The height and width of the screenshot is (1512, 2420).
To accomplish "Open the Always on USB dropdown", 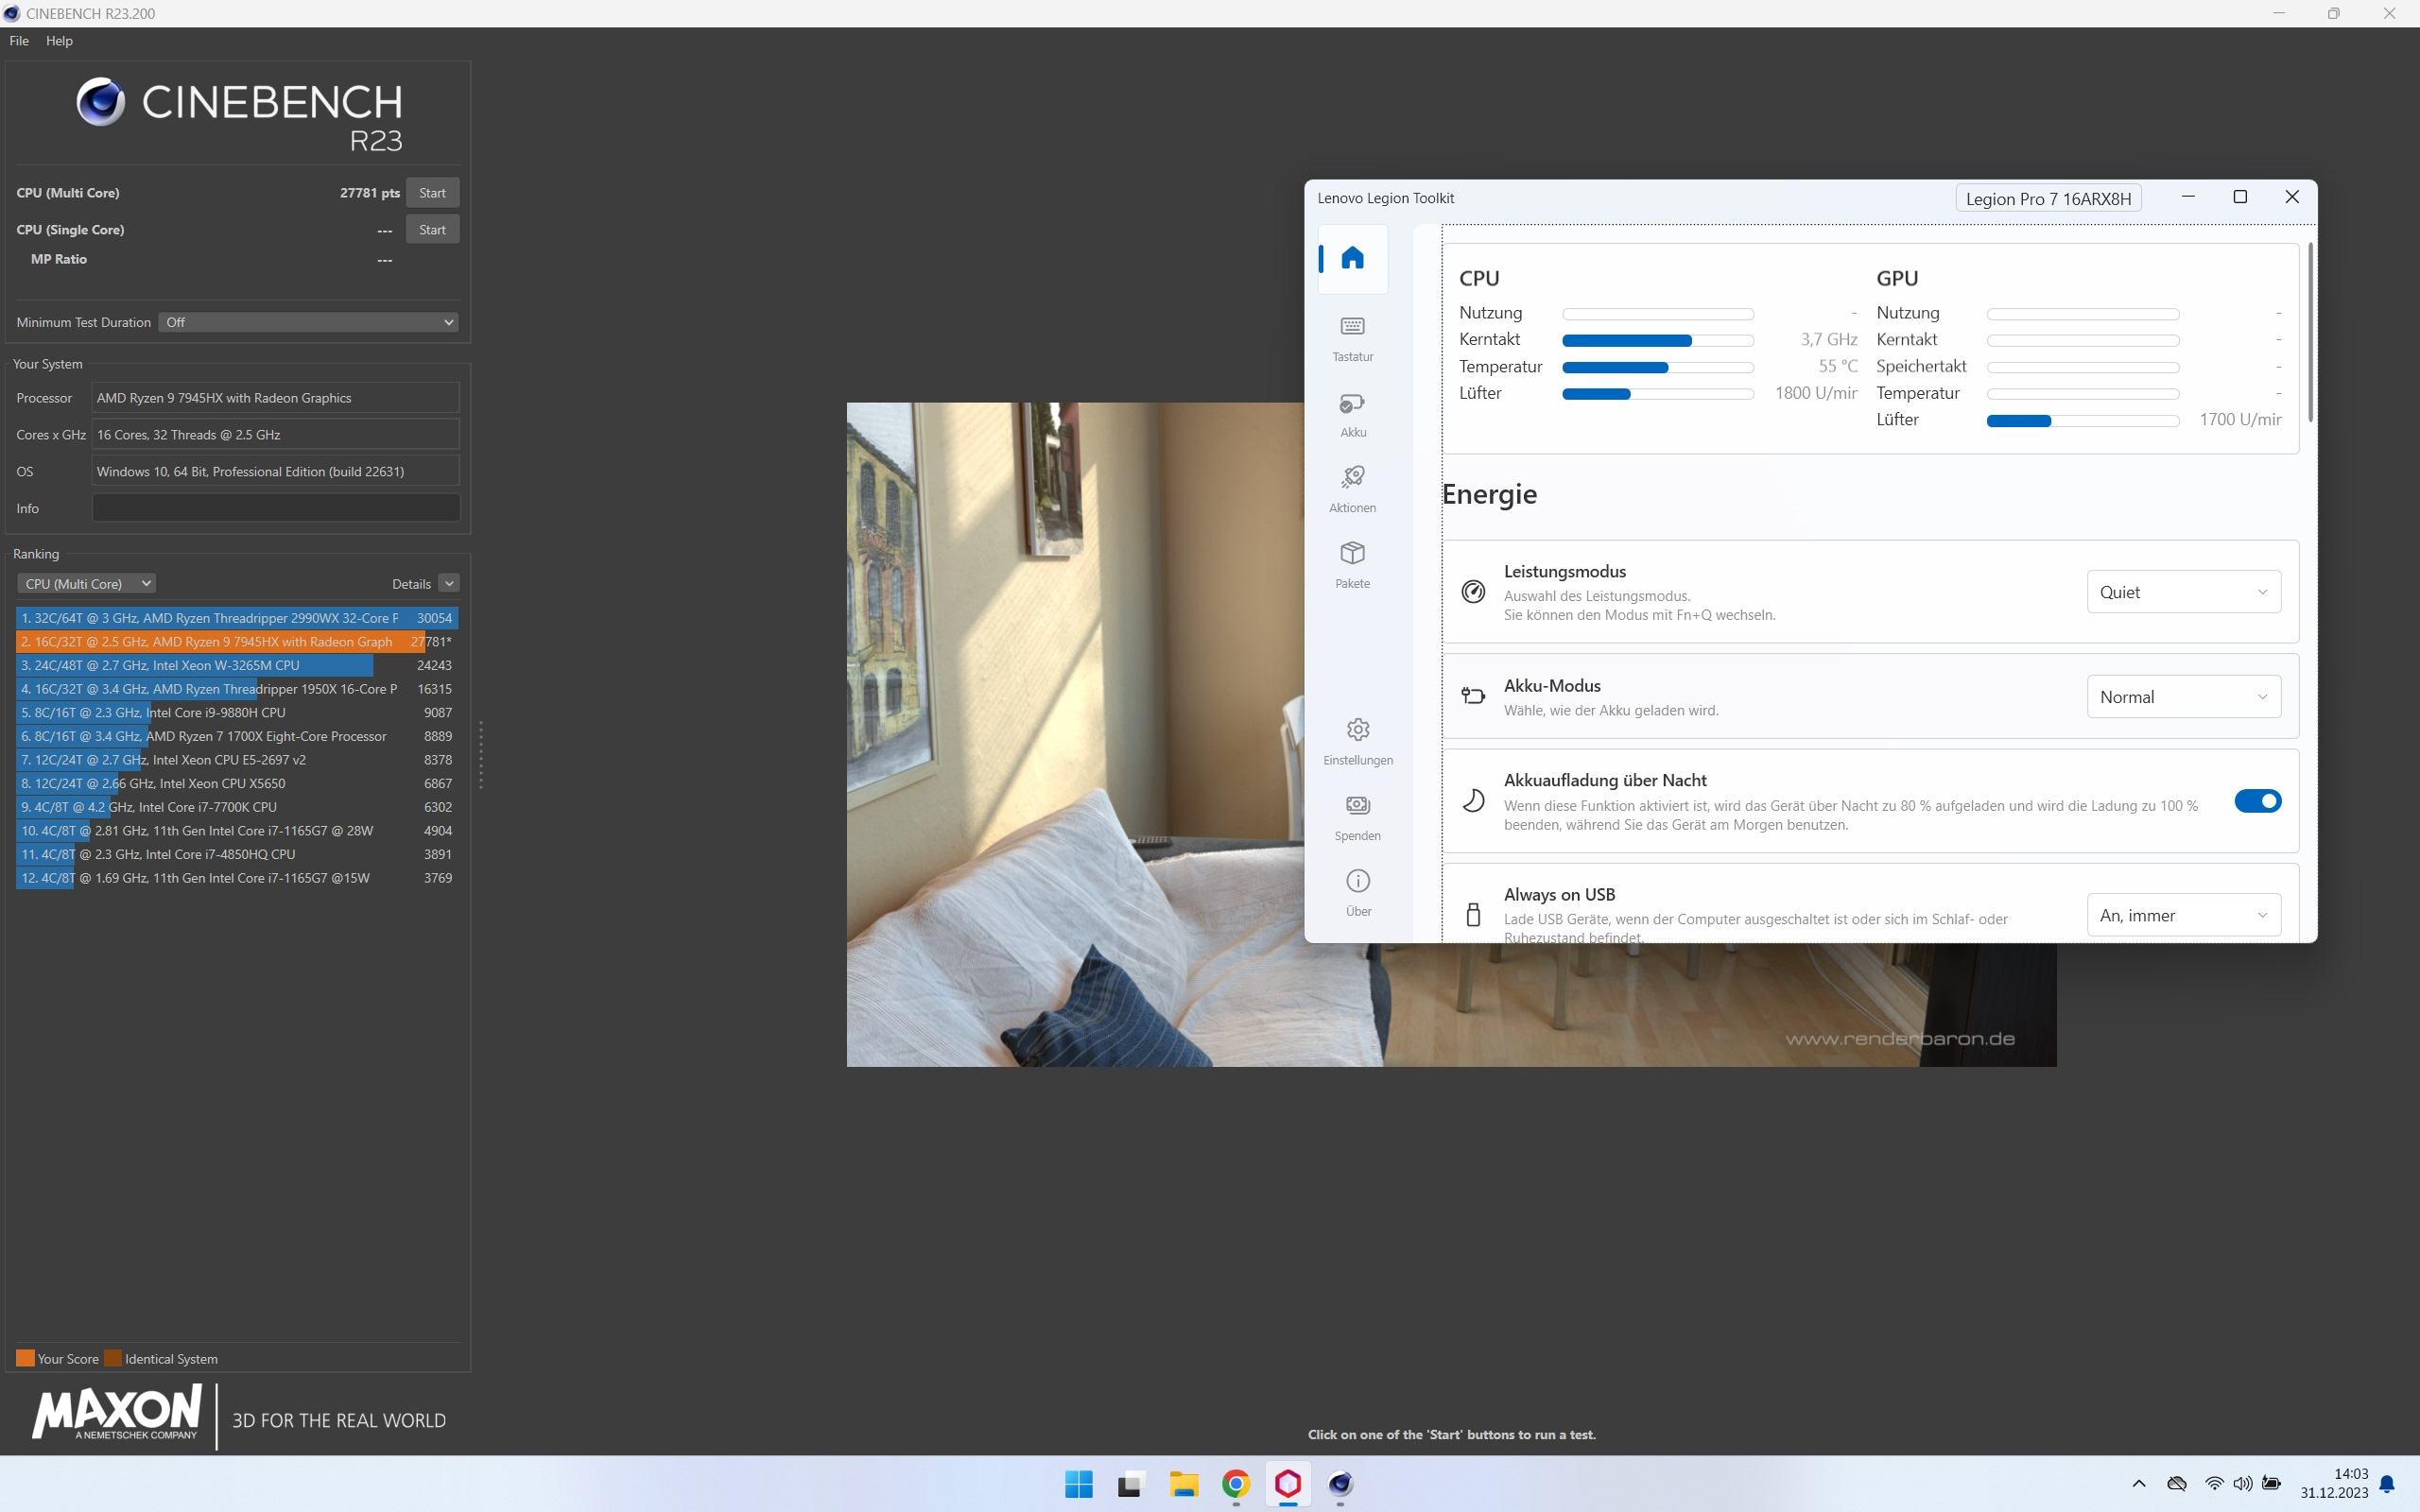I will [x=2183, y=915].
